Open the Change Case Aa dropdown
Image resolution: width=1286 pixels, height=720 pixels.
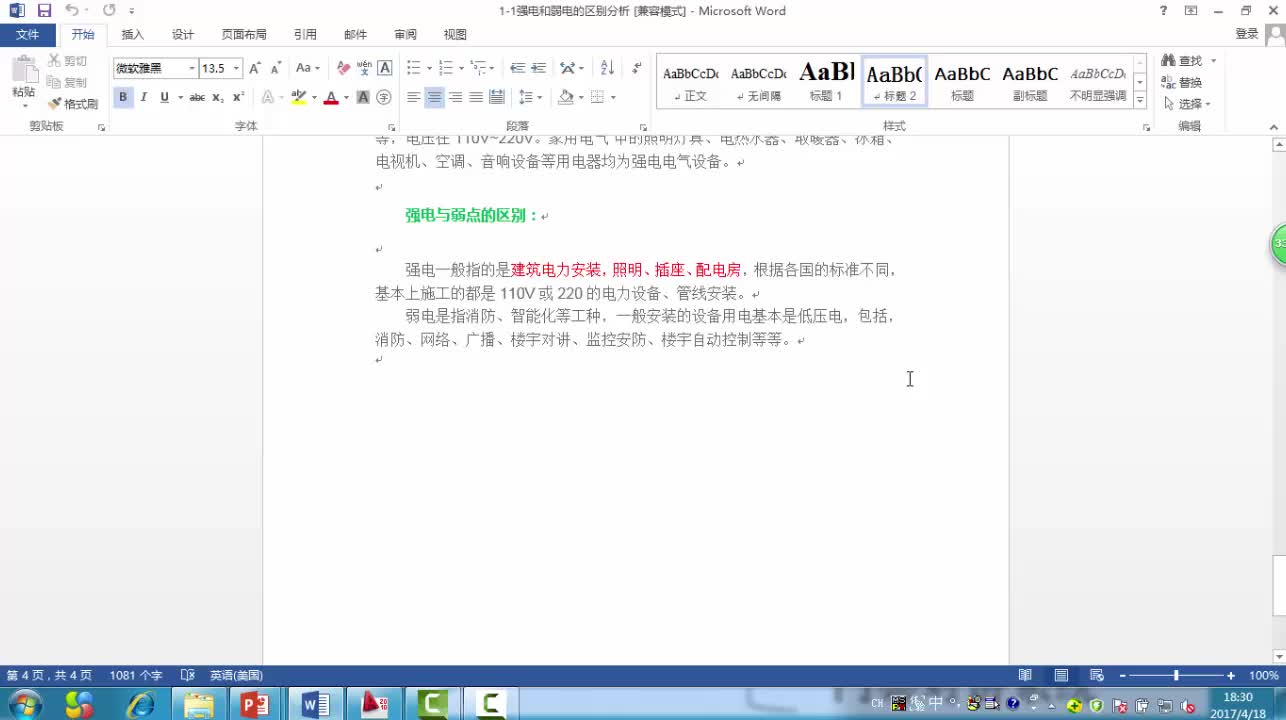tap(307, 68)
